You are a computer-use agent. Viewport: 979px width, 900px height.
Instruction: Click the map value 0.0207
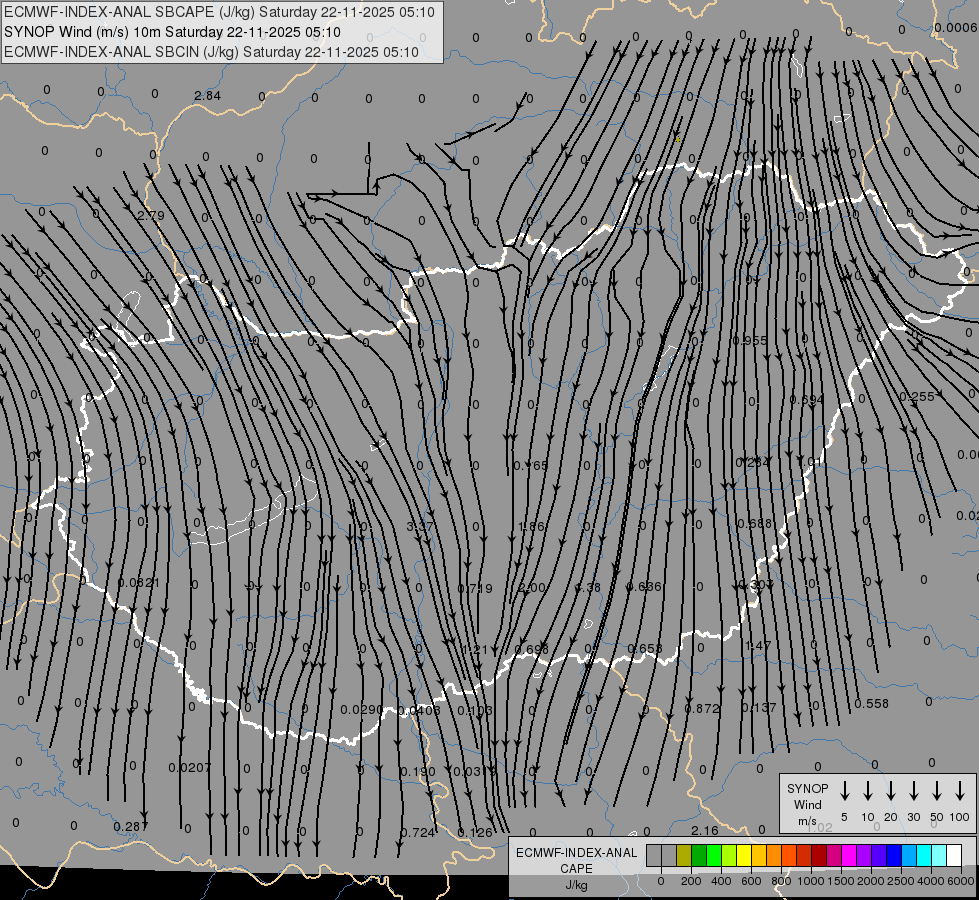click(189, 768)
